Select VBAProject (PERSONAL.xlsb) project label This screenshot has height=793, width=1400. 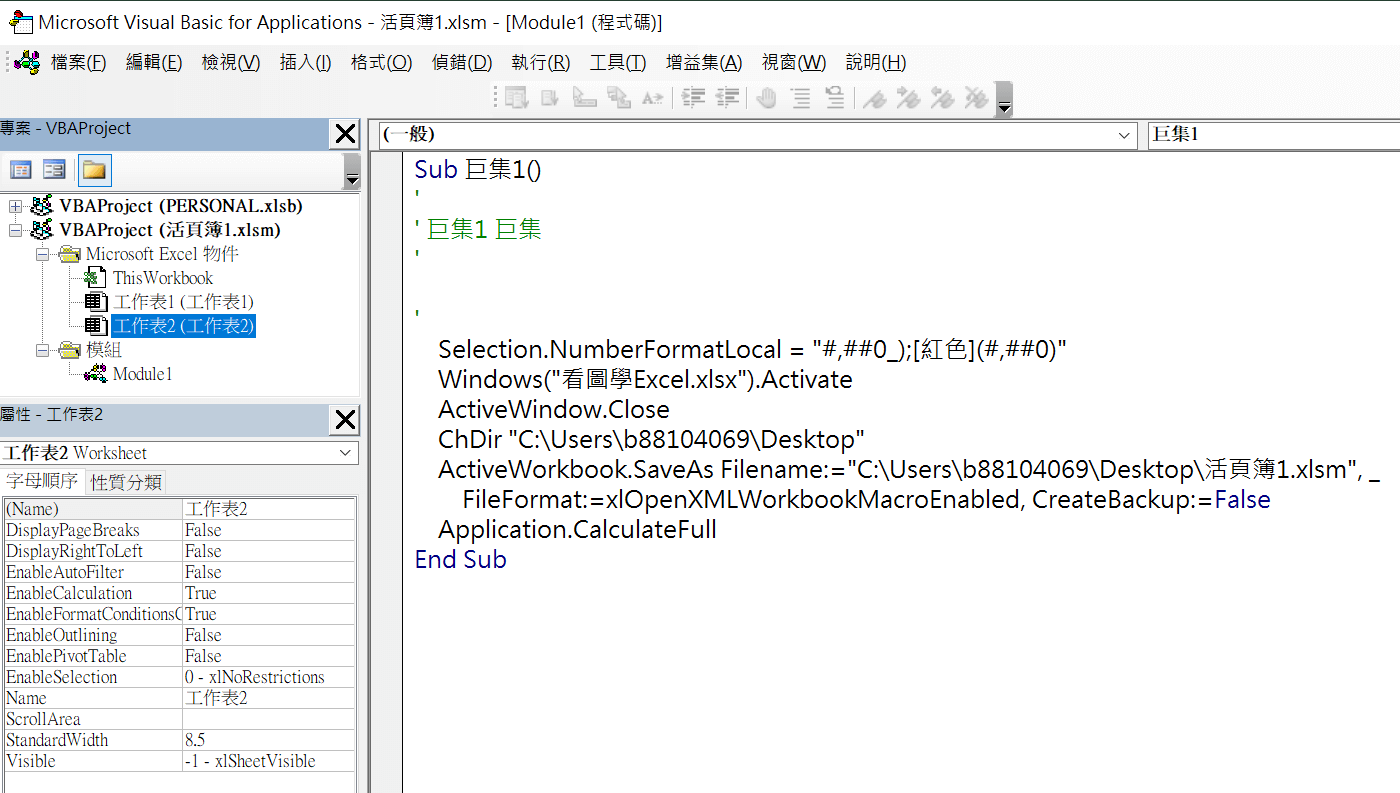pyautogui.click(x=181, y=206)
